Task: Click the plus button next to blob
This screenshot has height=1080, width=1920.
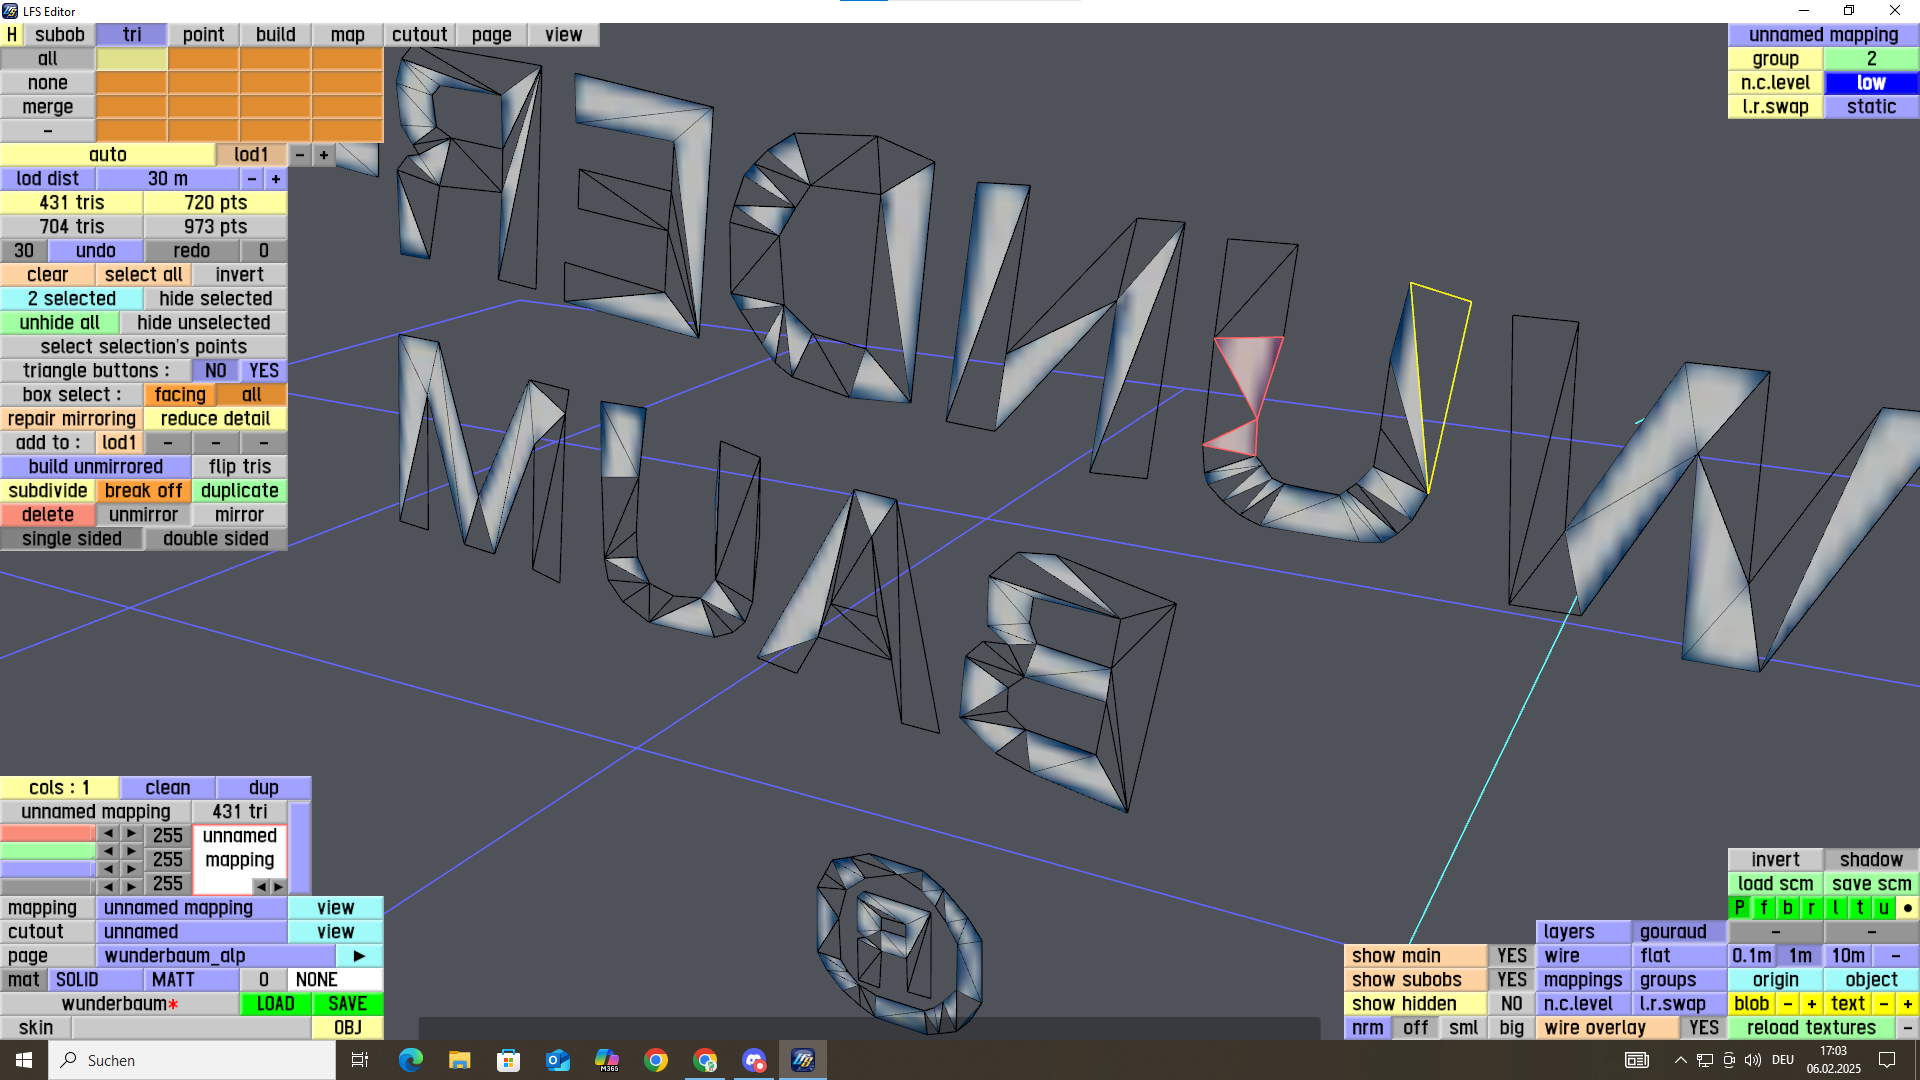Action: point(1811,1004)
